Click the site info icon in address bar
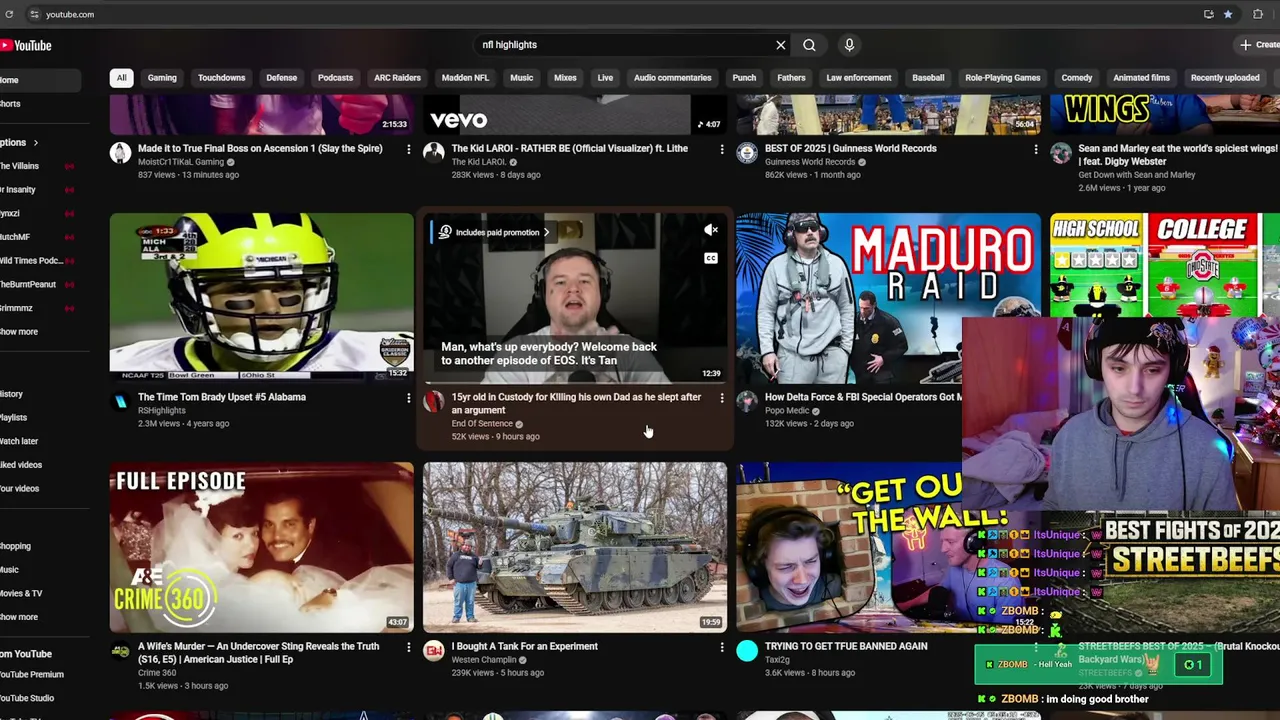 point(34,14)
